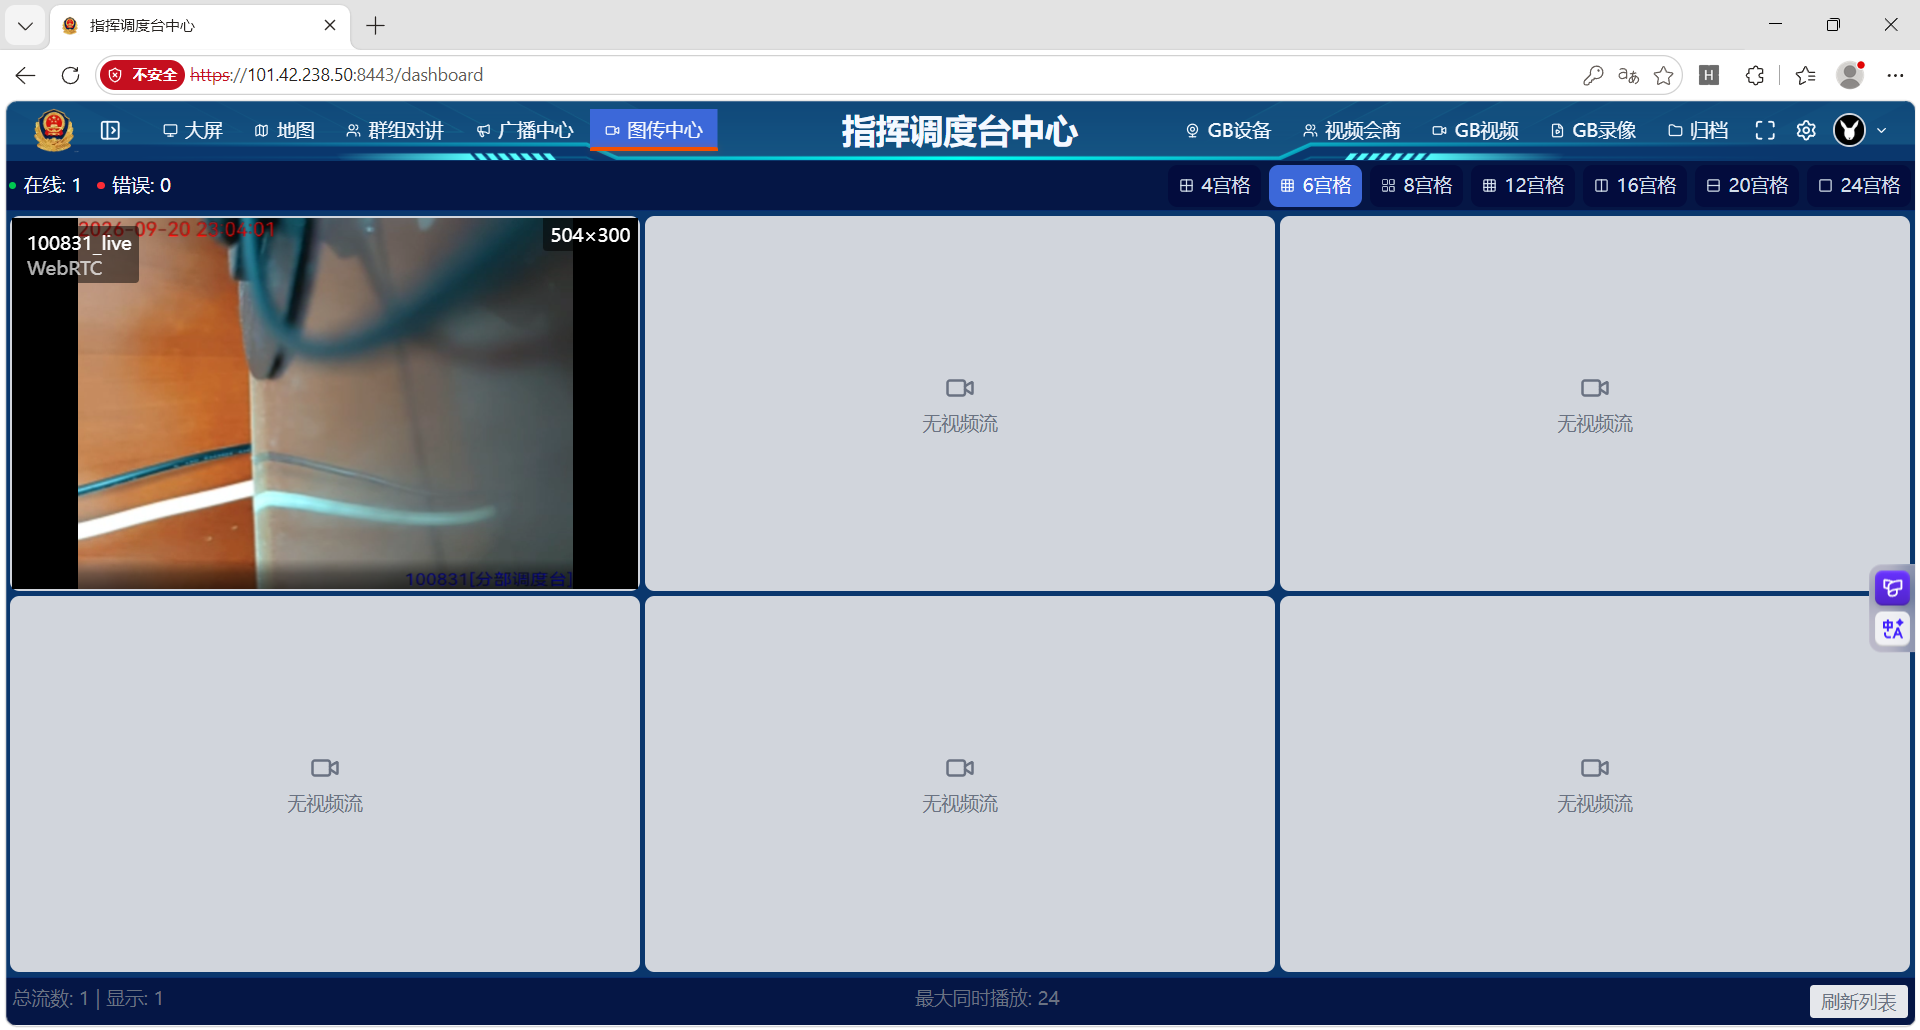
Task: Open GB视频 video page
Action: [1476, 130]
